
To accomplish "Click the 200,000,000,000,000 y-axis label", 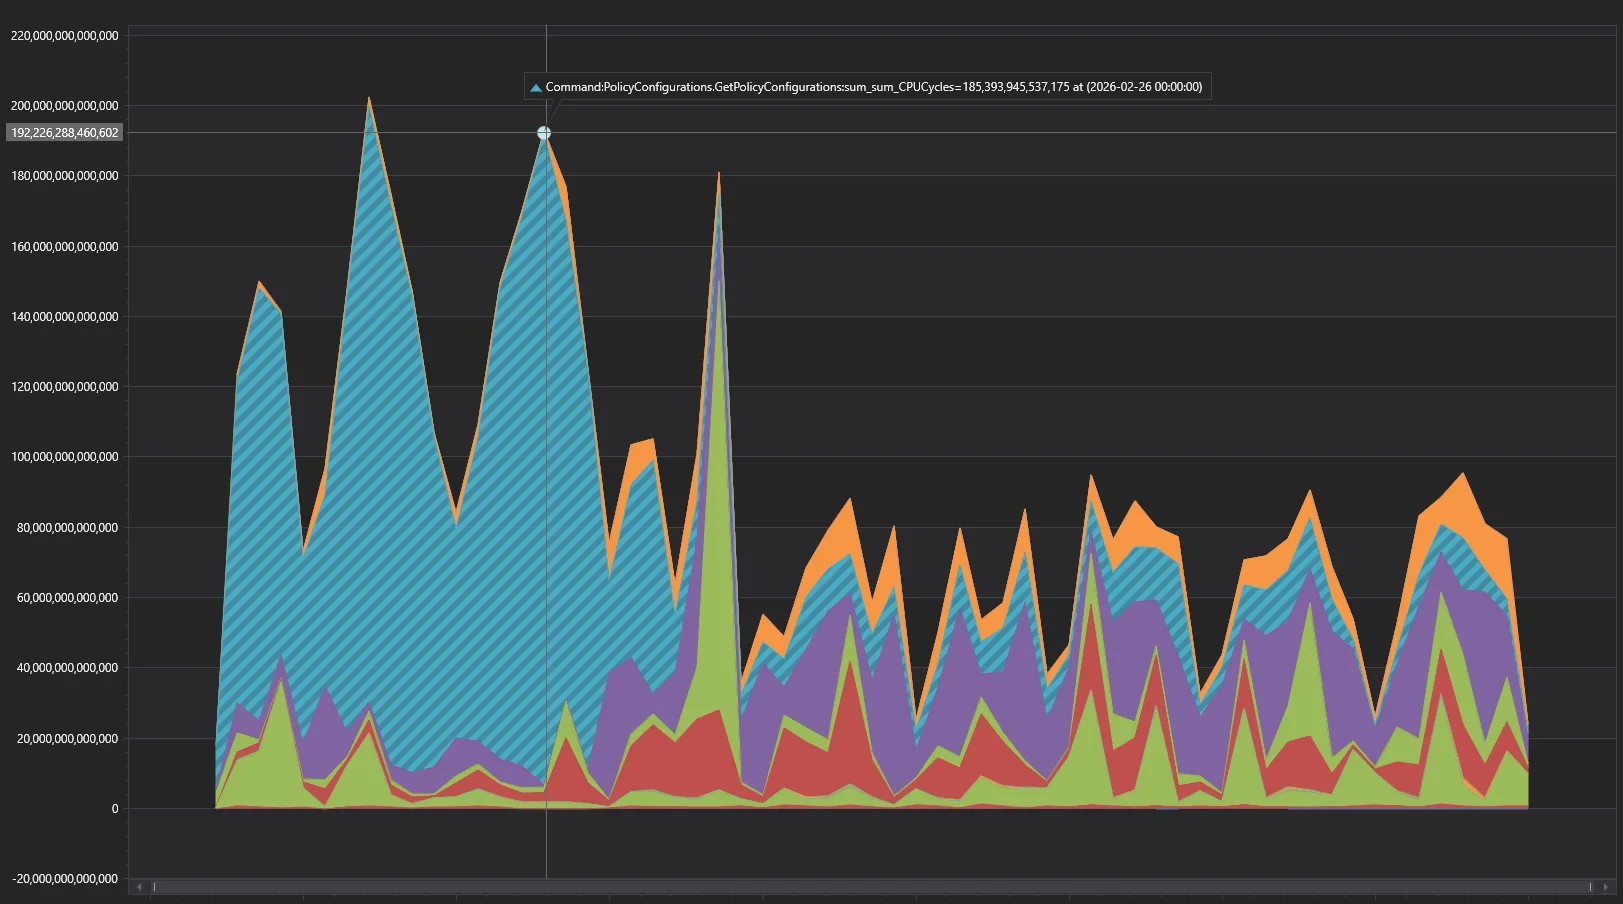I will [x=64, y=106].
